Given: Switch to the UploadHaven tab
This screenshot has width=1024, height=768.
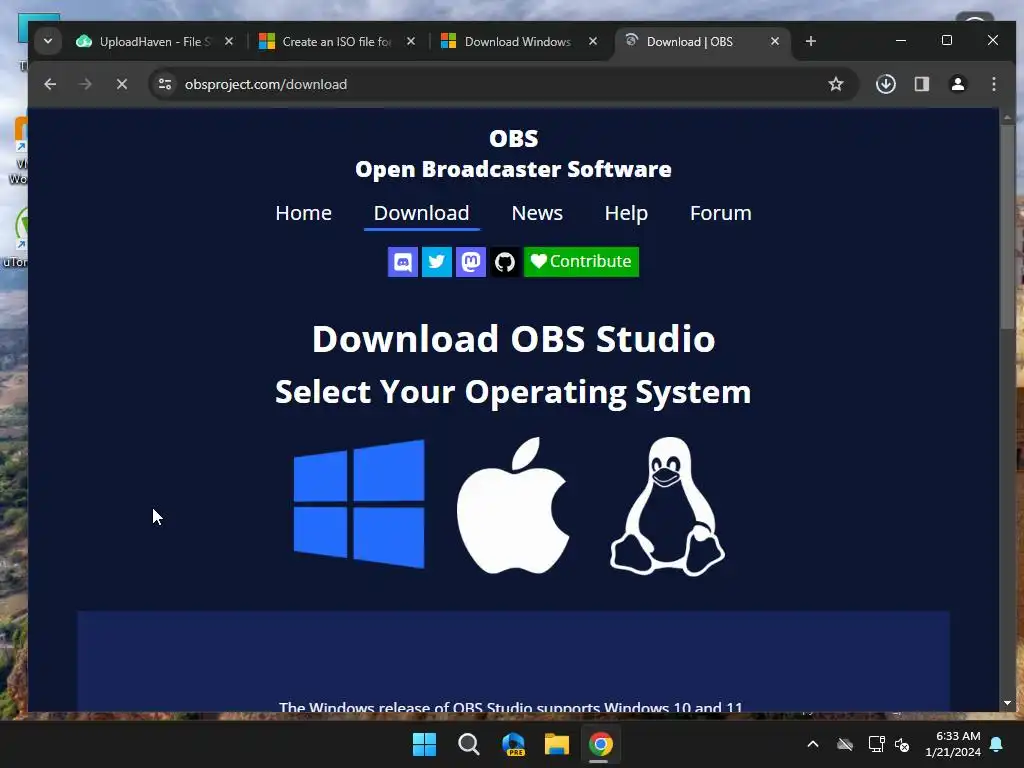Looking at the screenshot, I should [155, 42].
